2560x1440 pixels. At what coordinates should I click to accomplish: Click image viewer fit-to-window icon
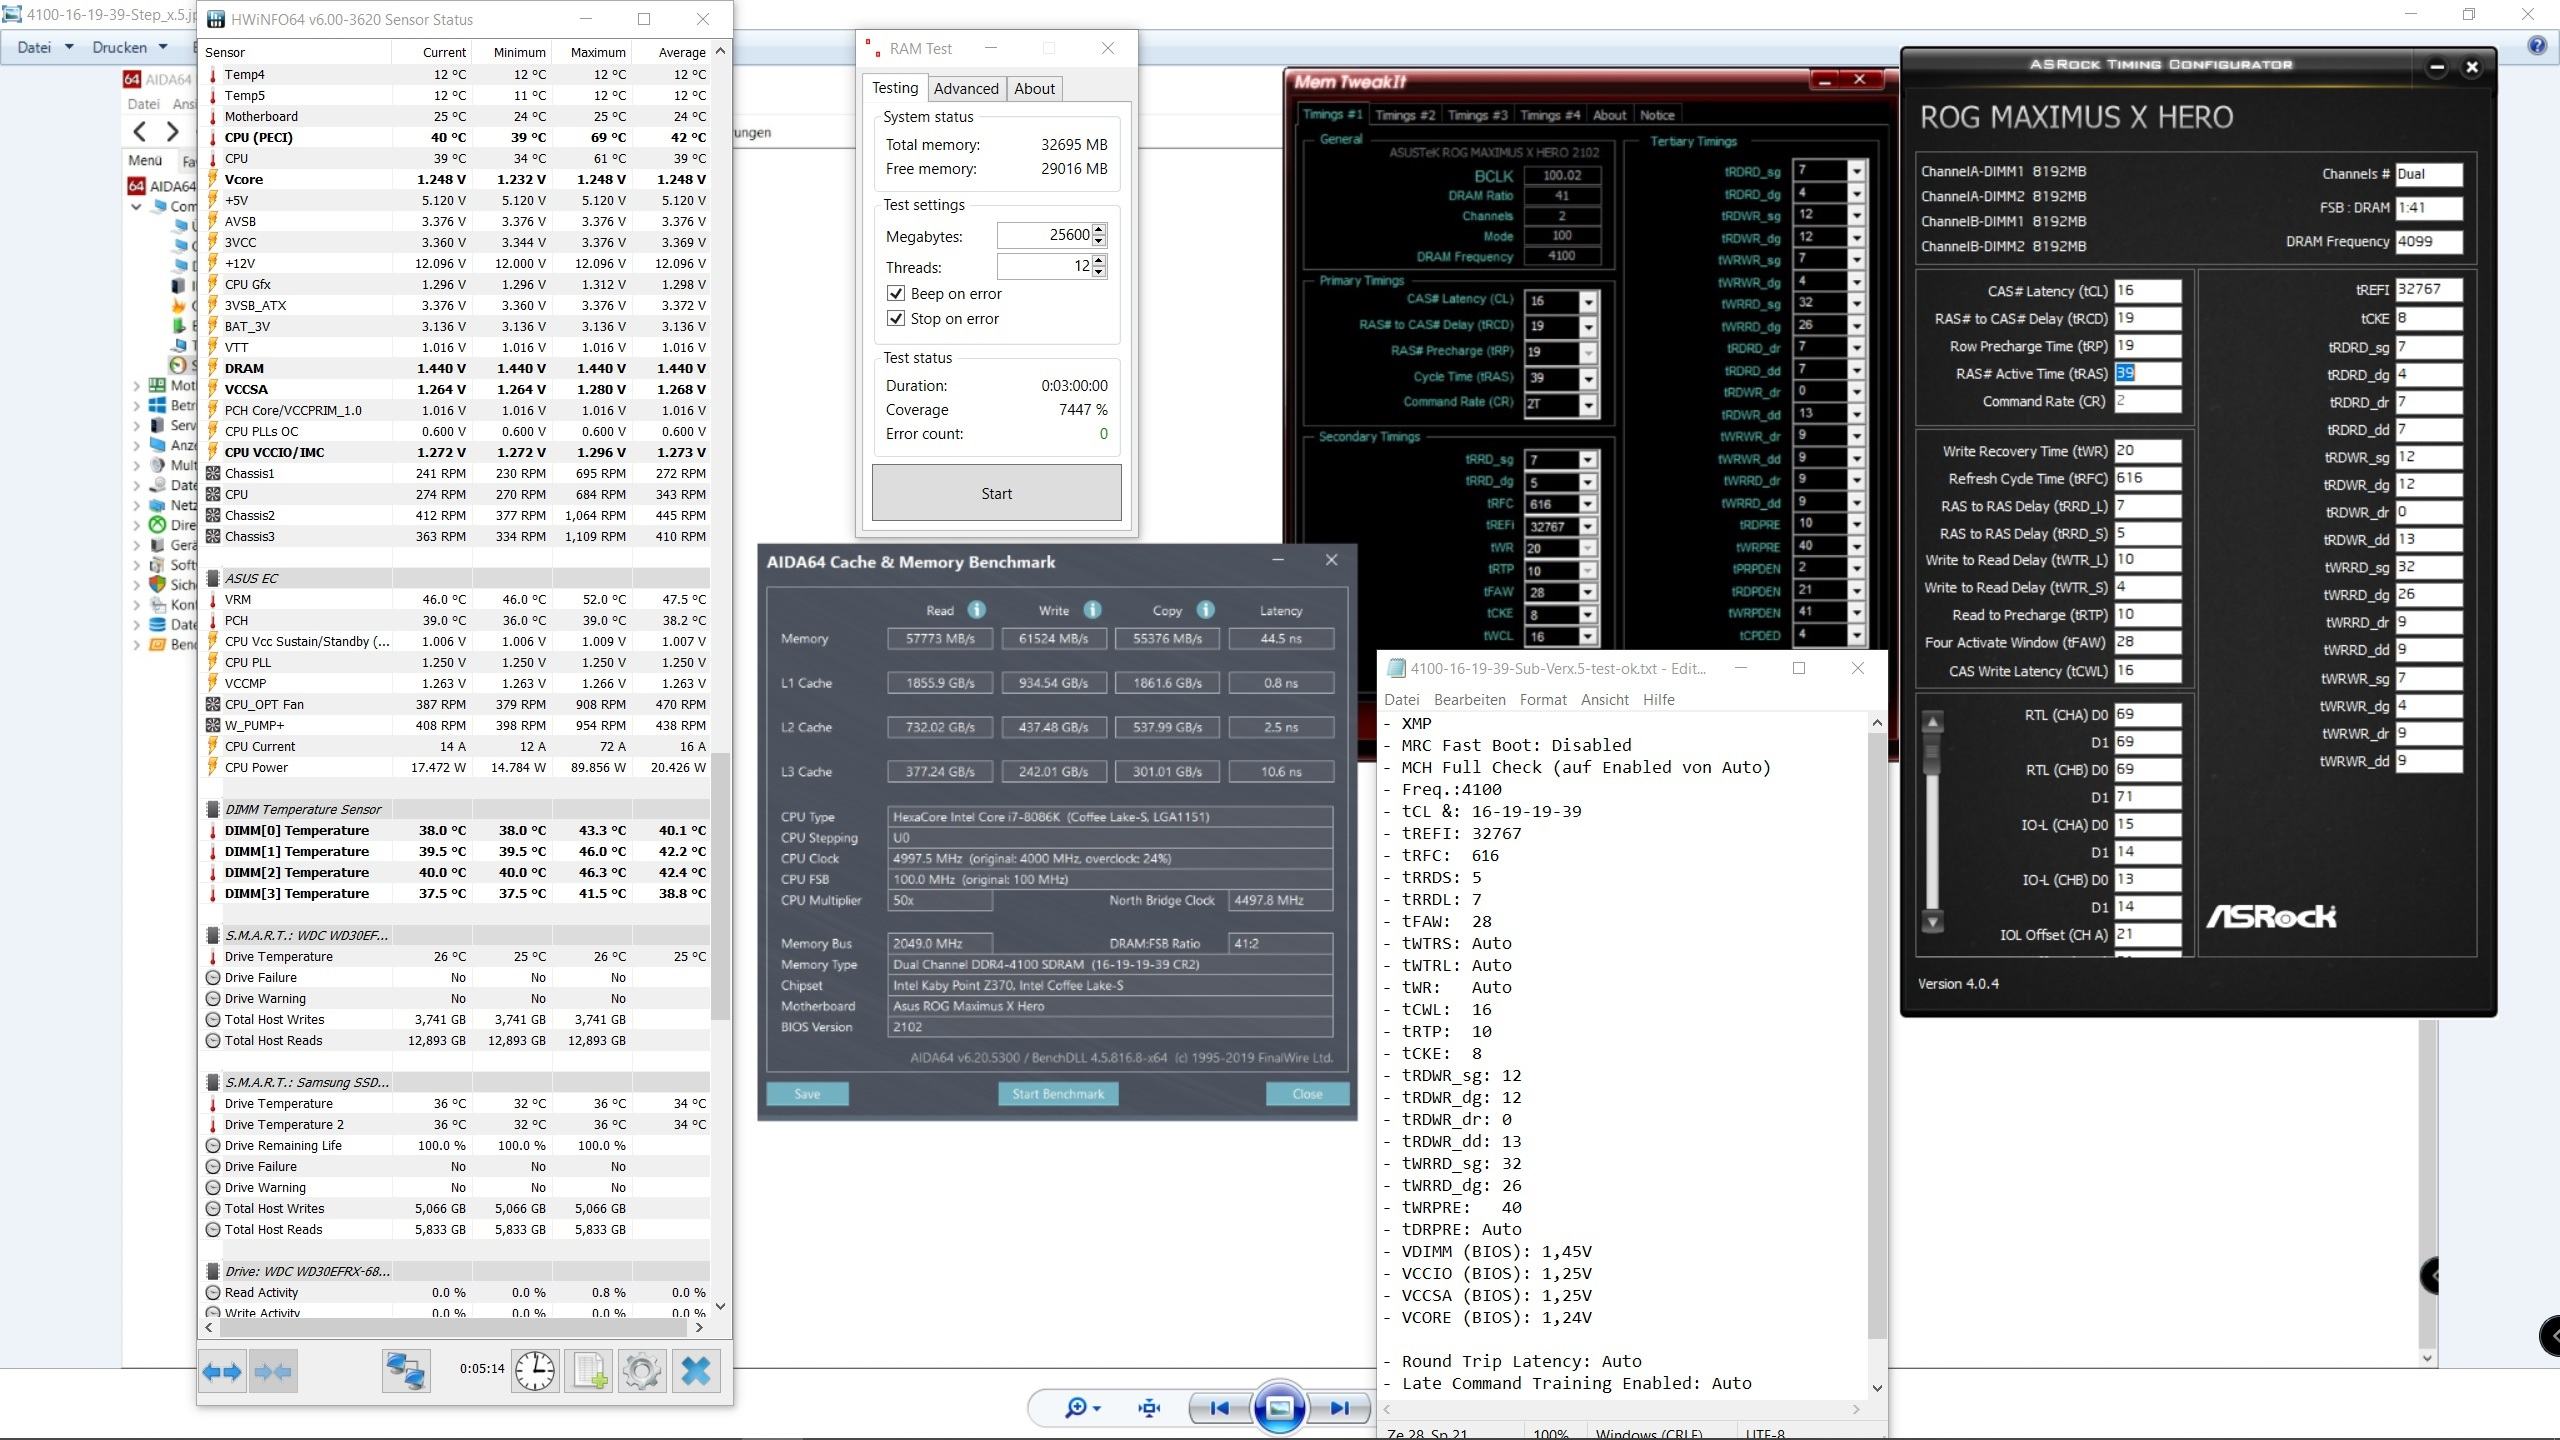click(1149, 1408)
